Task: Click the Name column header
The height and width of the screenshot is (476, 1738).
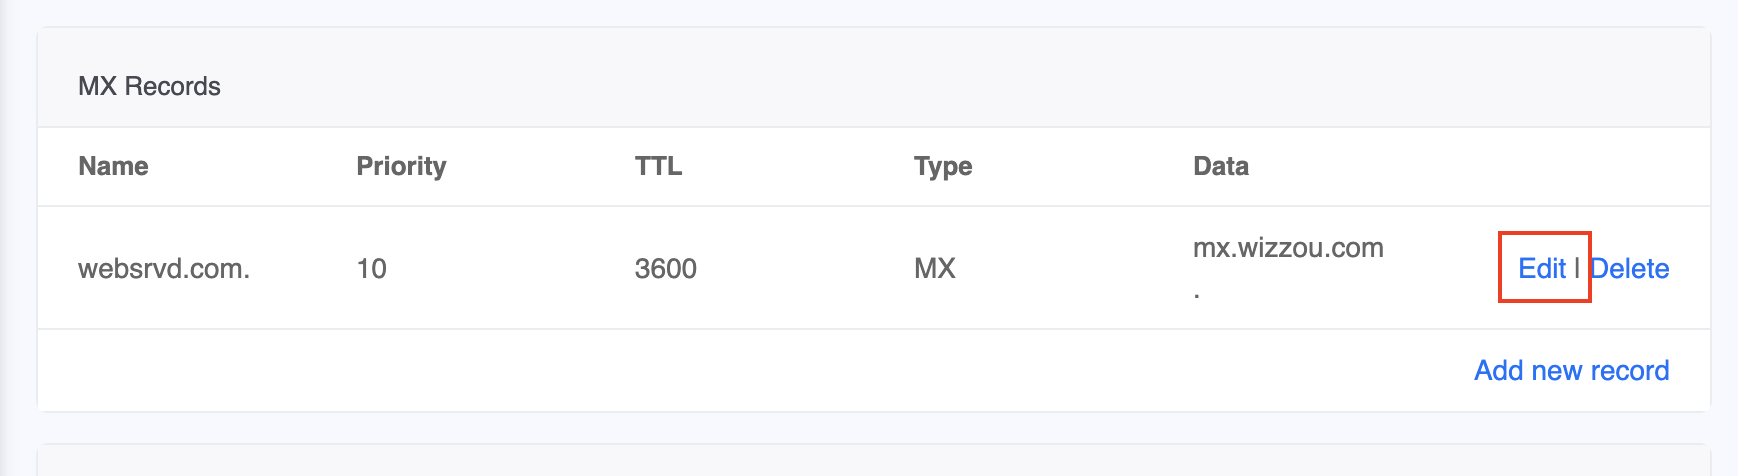Action: coord(113,166)
